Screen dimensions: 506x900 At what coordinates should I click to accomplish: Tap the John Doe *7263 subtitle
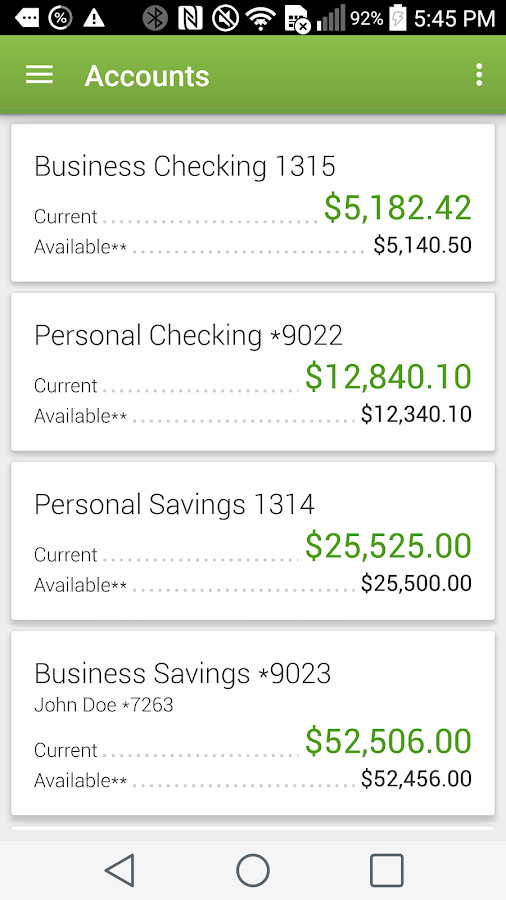tap(104, 704)
